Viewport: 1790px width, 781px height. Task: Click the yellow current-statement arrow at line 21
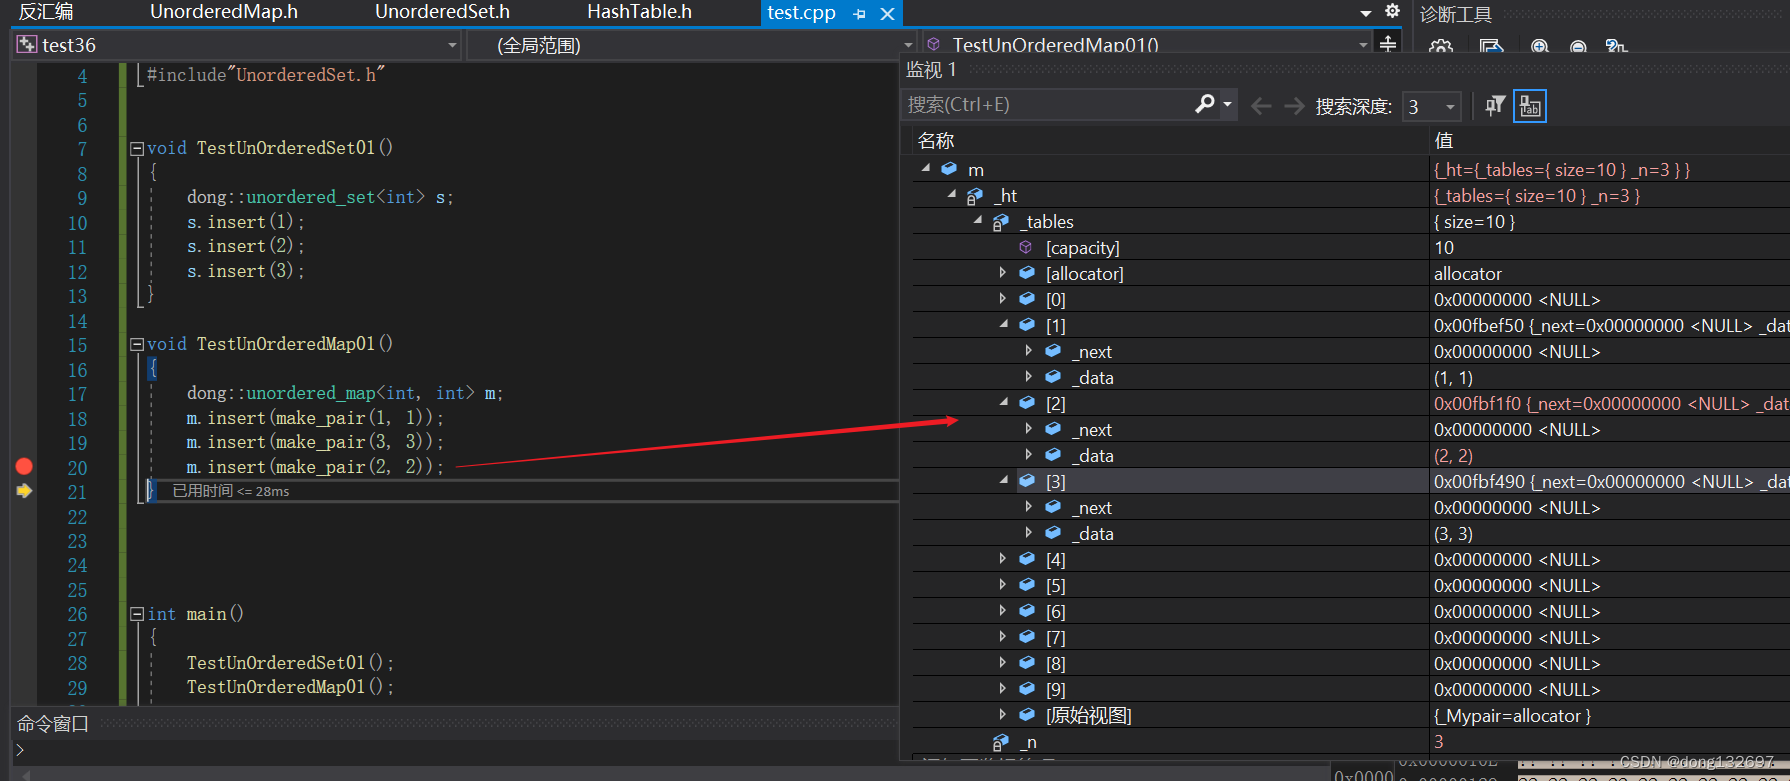[x=24, y=491]
